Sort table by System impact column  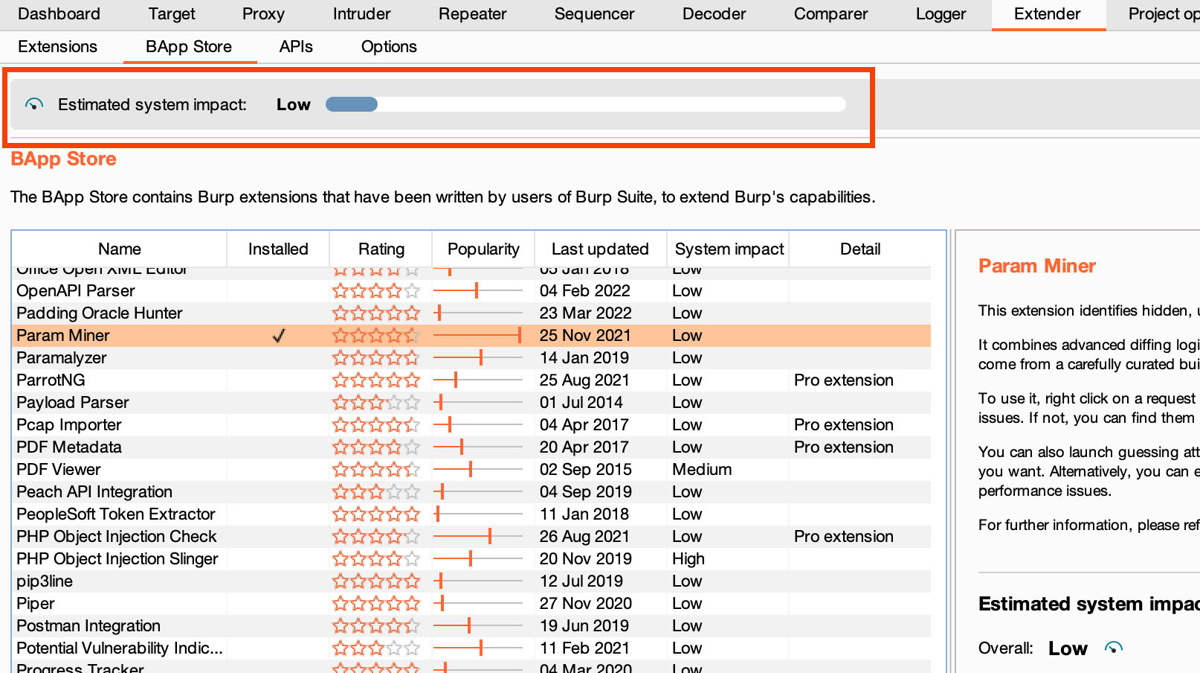(x=729, y=249)
